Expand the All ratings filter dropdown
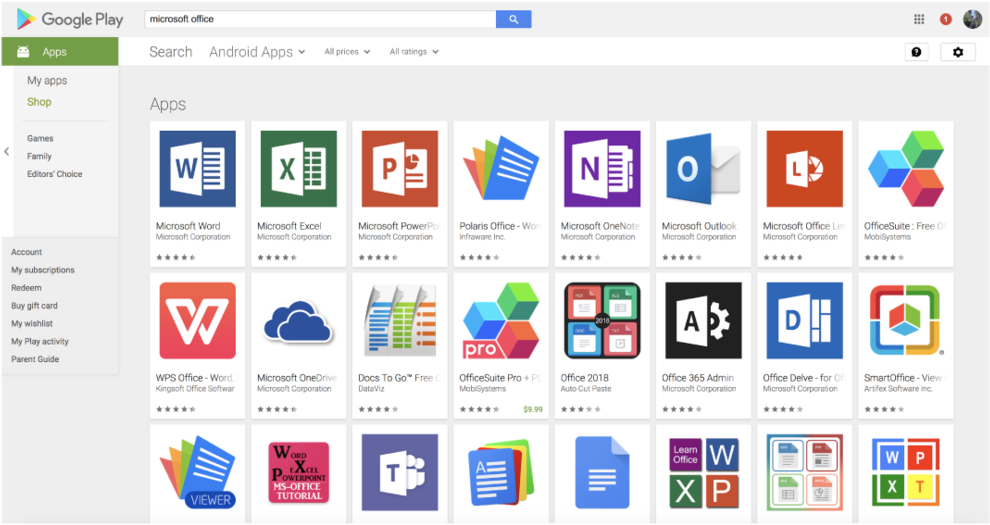 (414, 52)
